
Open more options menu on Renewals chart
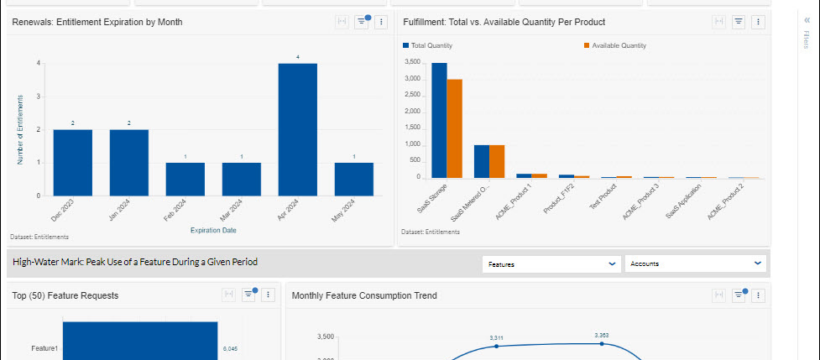point(381,22)
